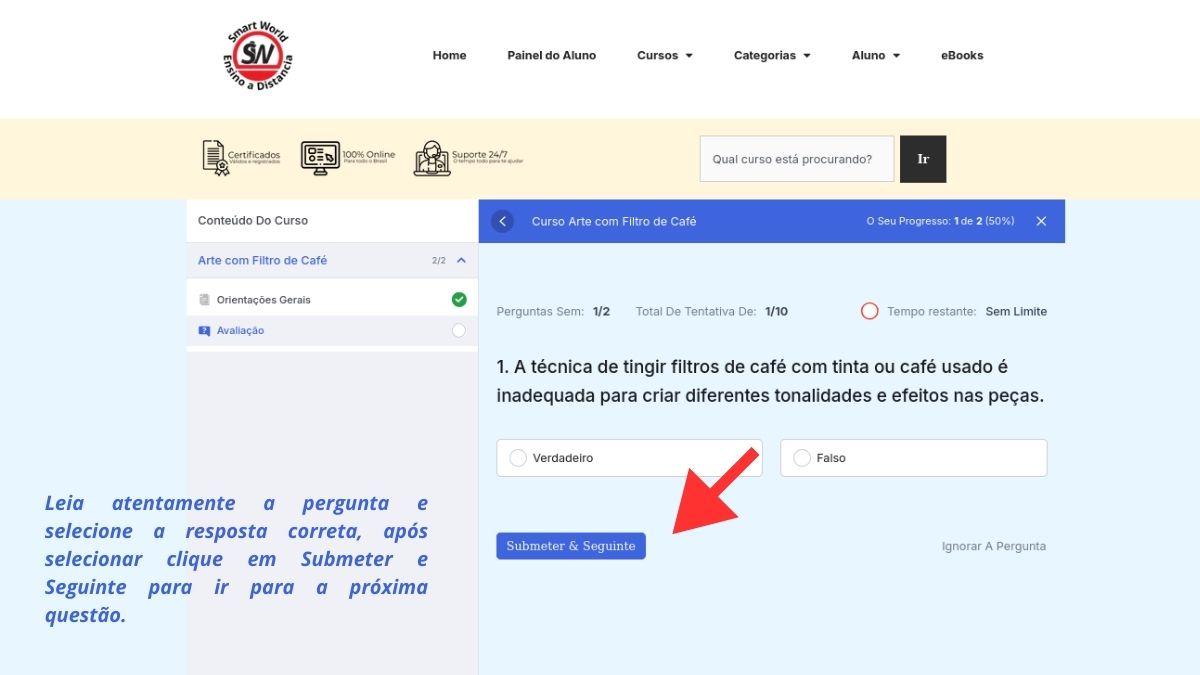Collapse the Arte com Filtro de Café section
Viewport: 1200px width, 675px height.
pos(461,260)
